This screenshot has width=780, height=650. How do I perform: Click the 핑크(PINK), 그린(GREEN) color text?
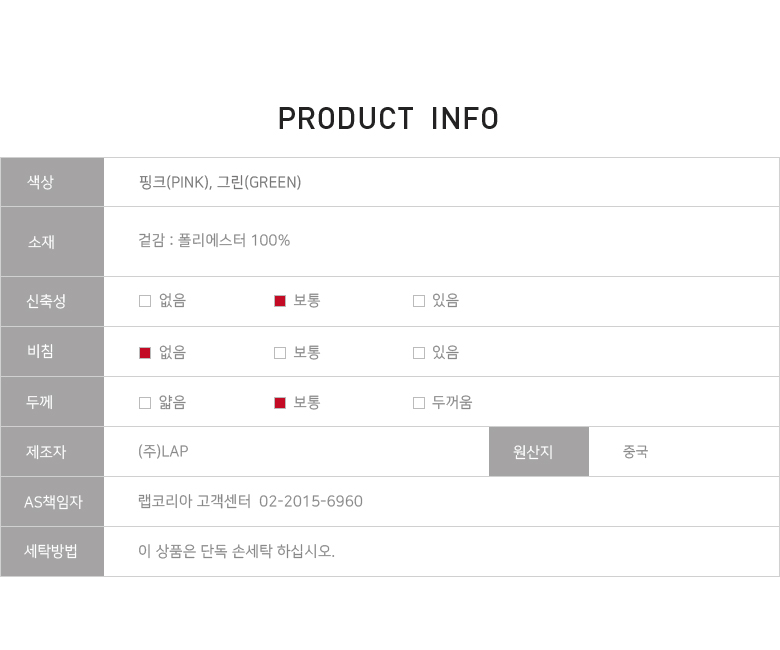tap(220, 182)
